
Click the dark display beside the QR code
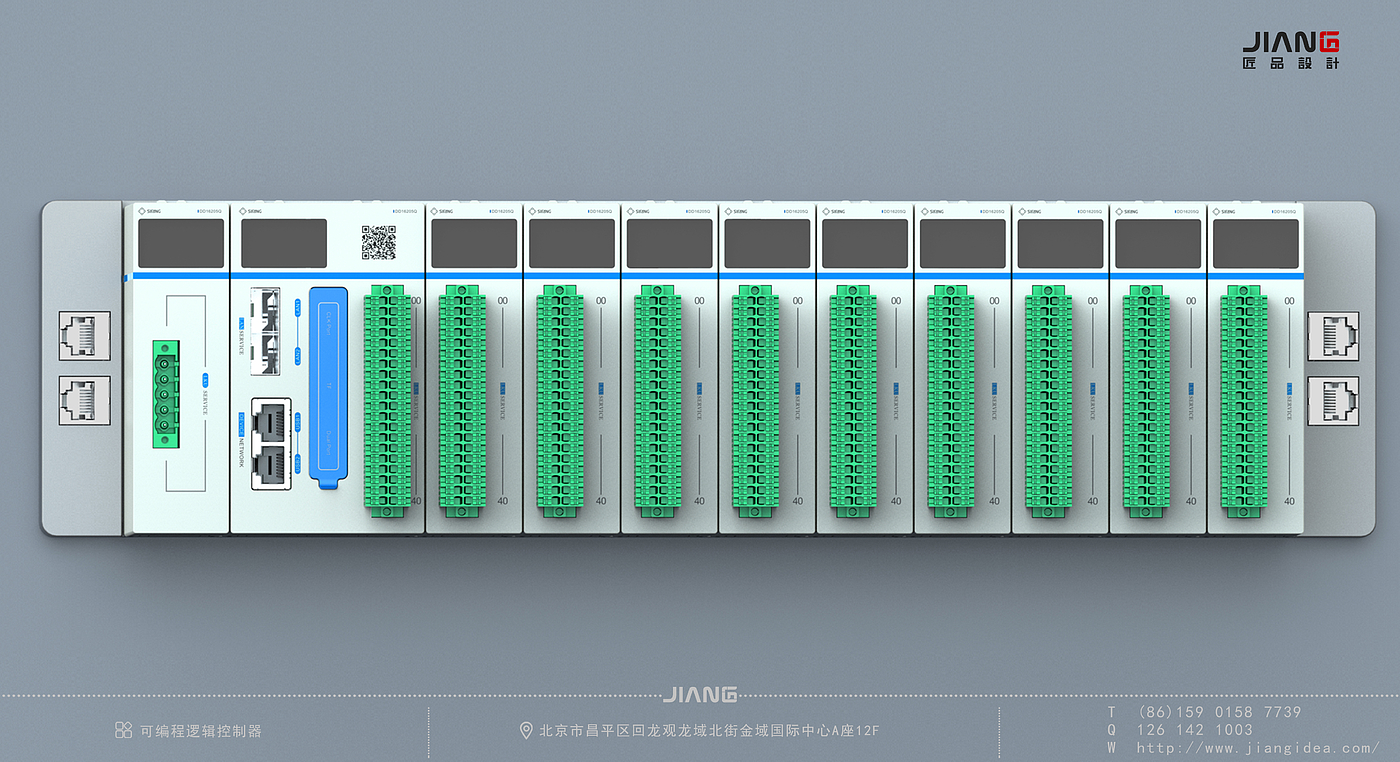point(284,243)
